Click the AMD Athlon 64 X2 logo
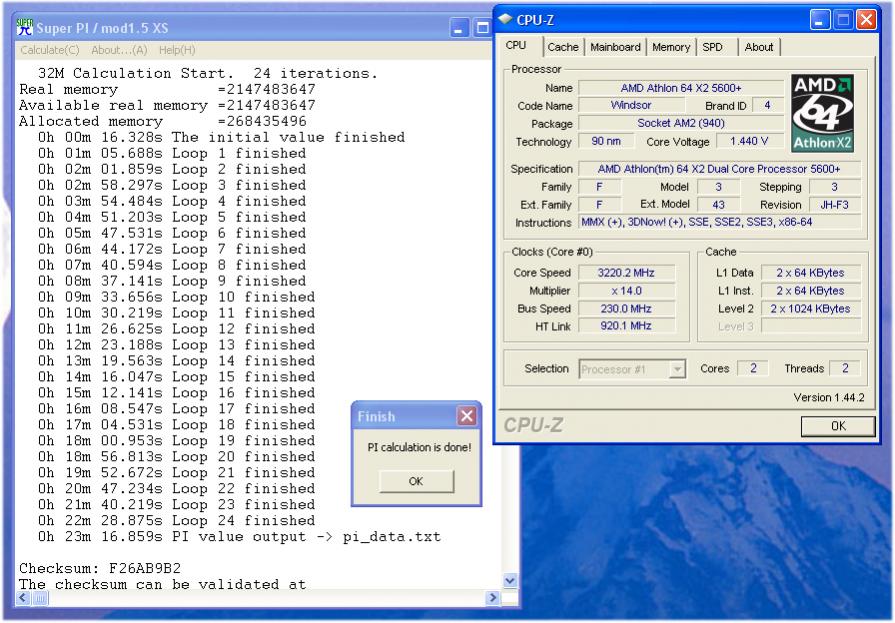 (823, 113)
